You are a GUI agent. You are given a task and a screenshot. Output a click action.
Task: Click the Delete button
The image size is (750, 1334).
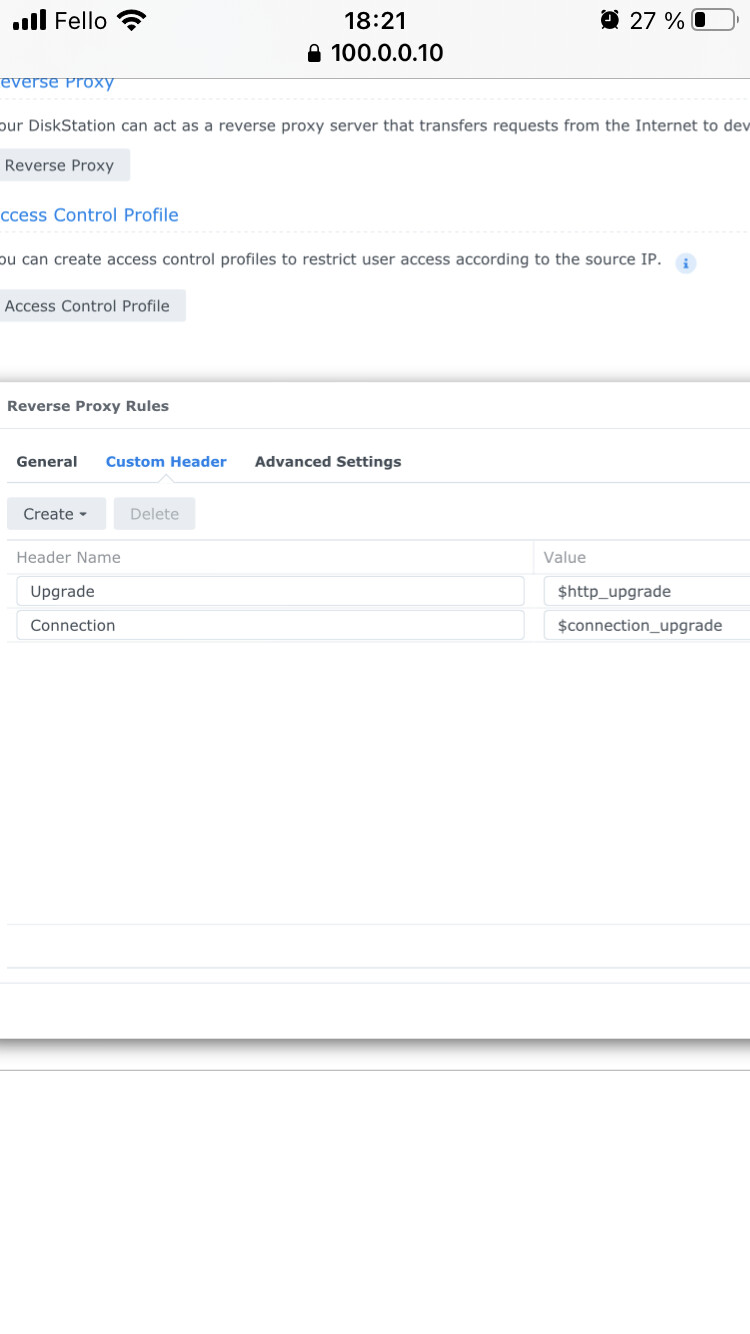[x=154, y=514]
